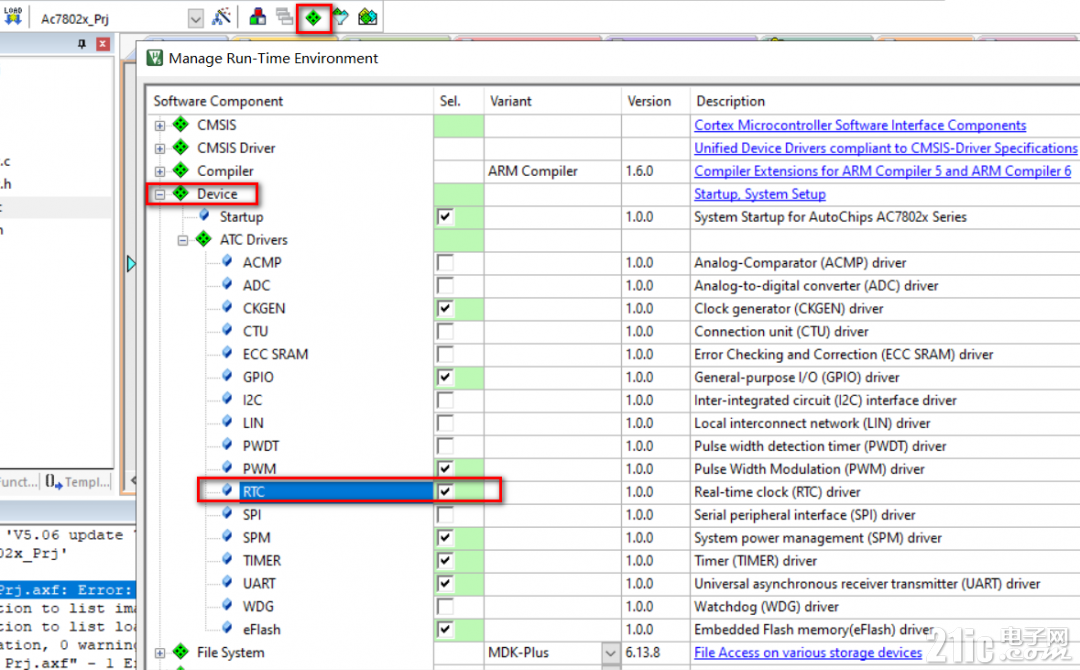Click the blue component icon beside WDG
Image resolution: width=1080 pixels, height=670 pixels.
(227, 605)
